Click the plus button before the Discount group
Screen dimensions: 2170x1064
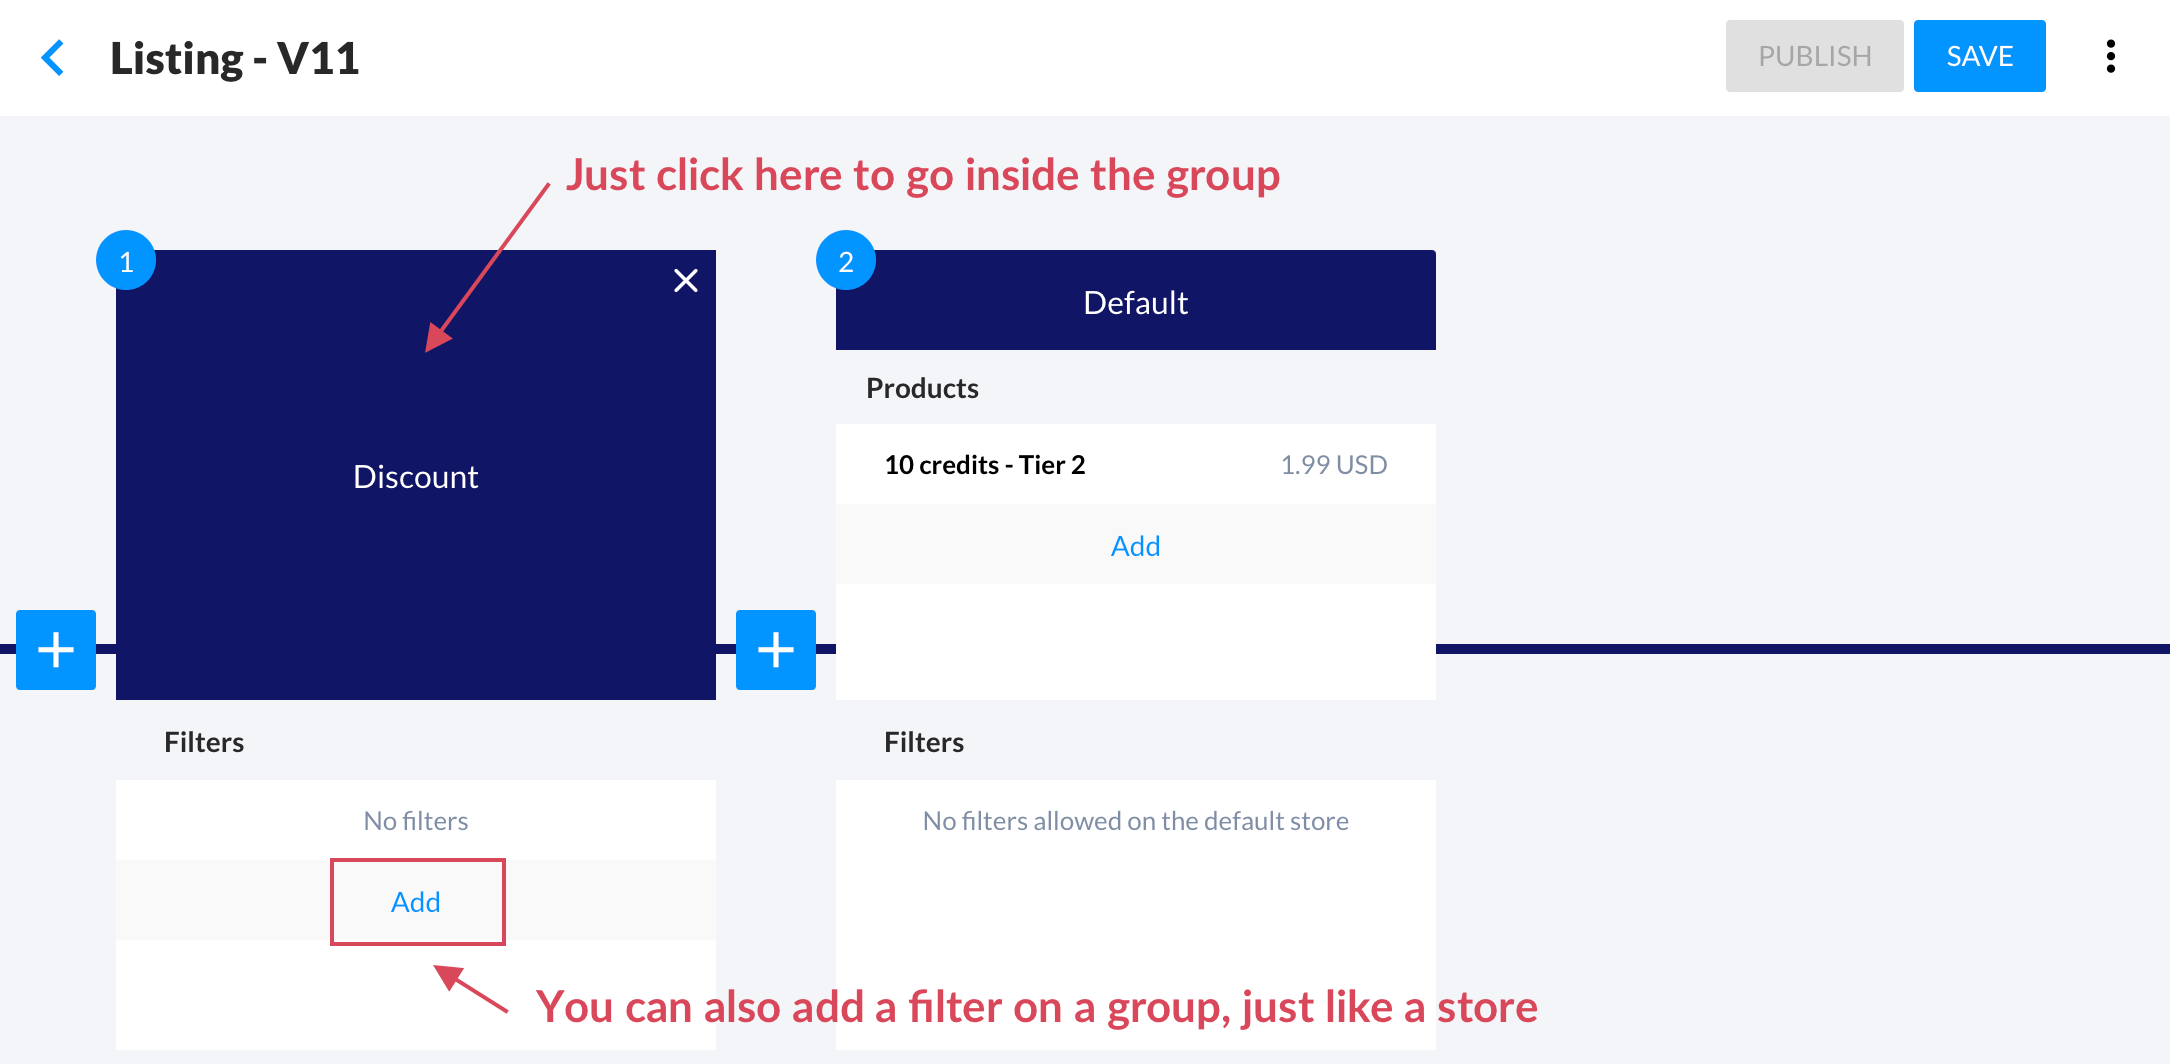[56, 650]
